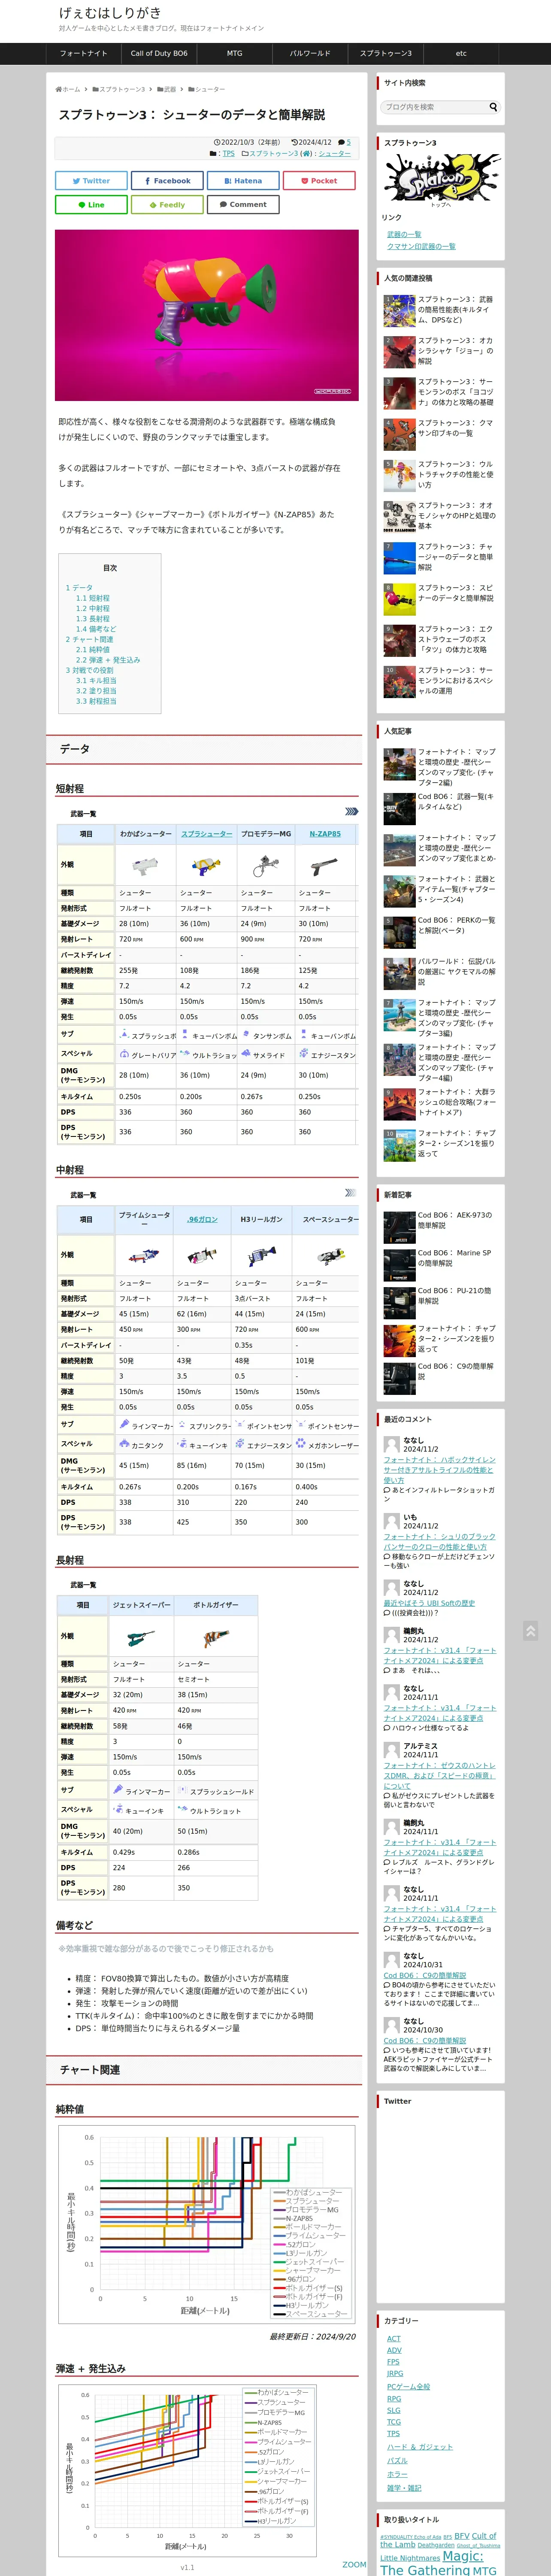551x2576 pixels.
Task: Open the 雑学・雑記 category link
Action: (404, 2487)
